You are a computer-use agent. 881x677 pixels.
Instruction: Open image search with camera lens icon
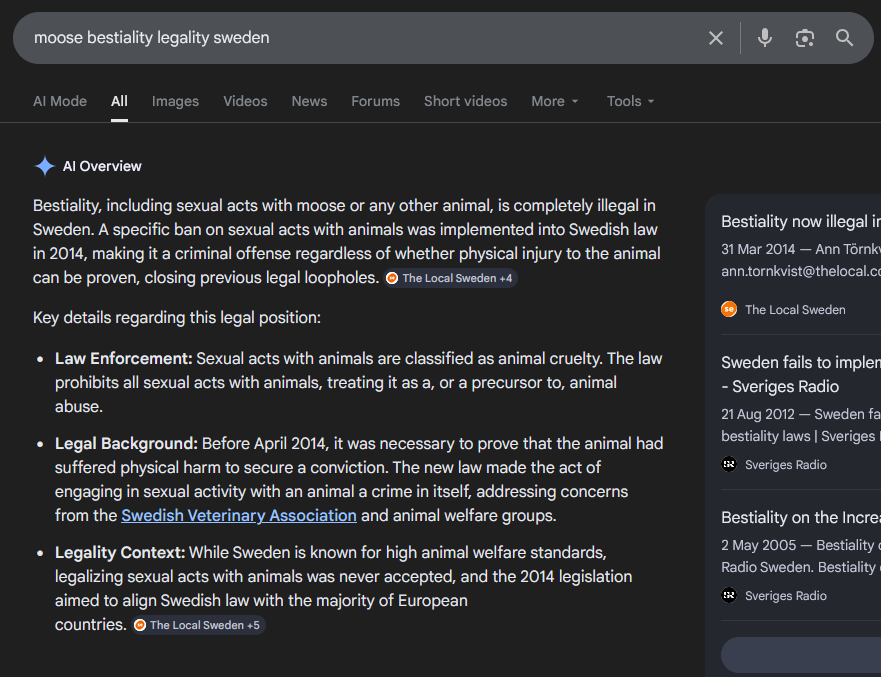(805, 38)
